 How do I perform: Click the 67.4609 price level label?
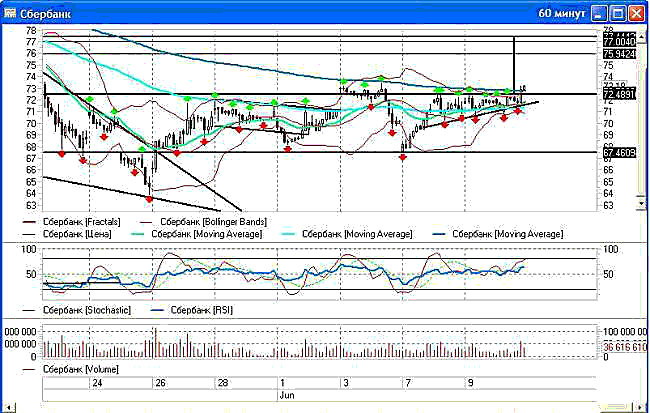[619, 153]
